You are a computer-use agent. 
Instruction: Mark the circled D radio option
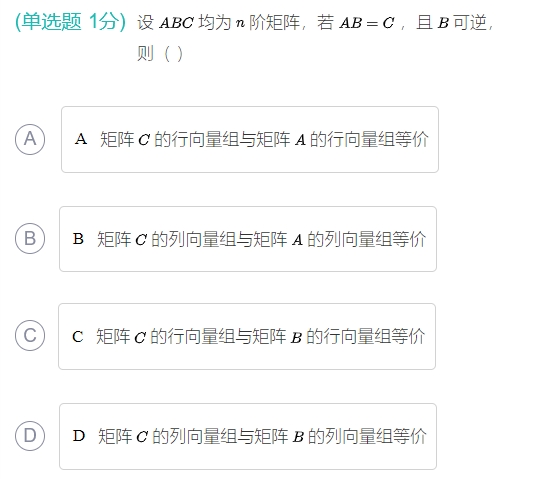tap(30, 436)
